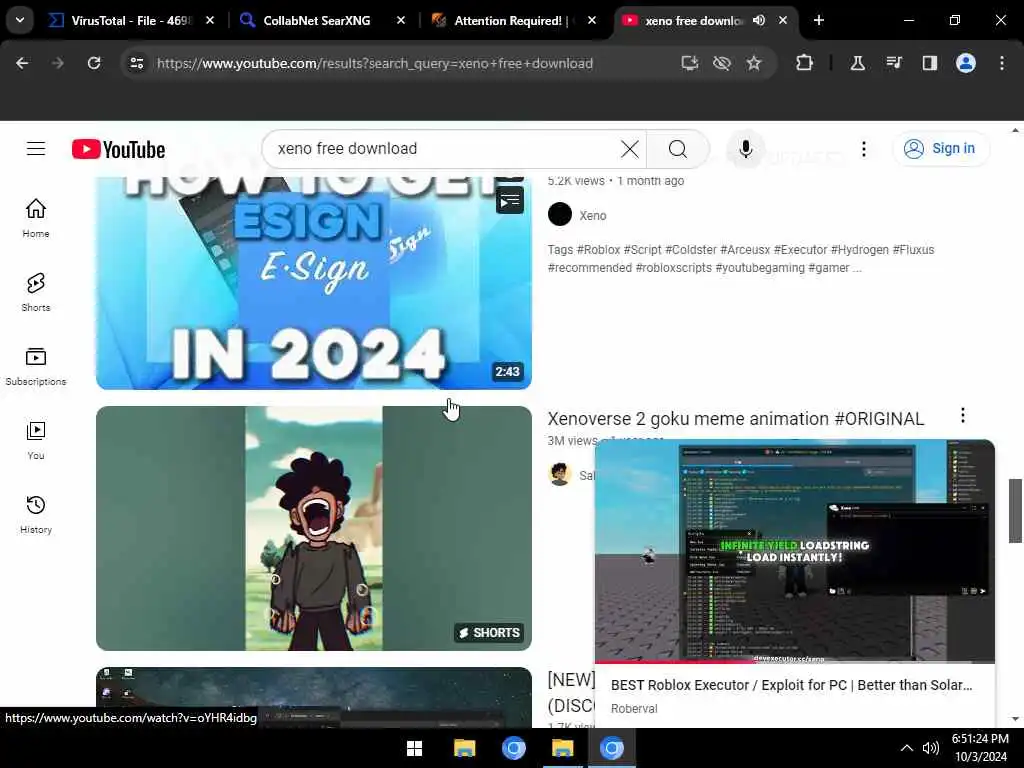Open YouTube guide hamburger menu
This screenshot has width=1024, height=768.
pos(36,149)
